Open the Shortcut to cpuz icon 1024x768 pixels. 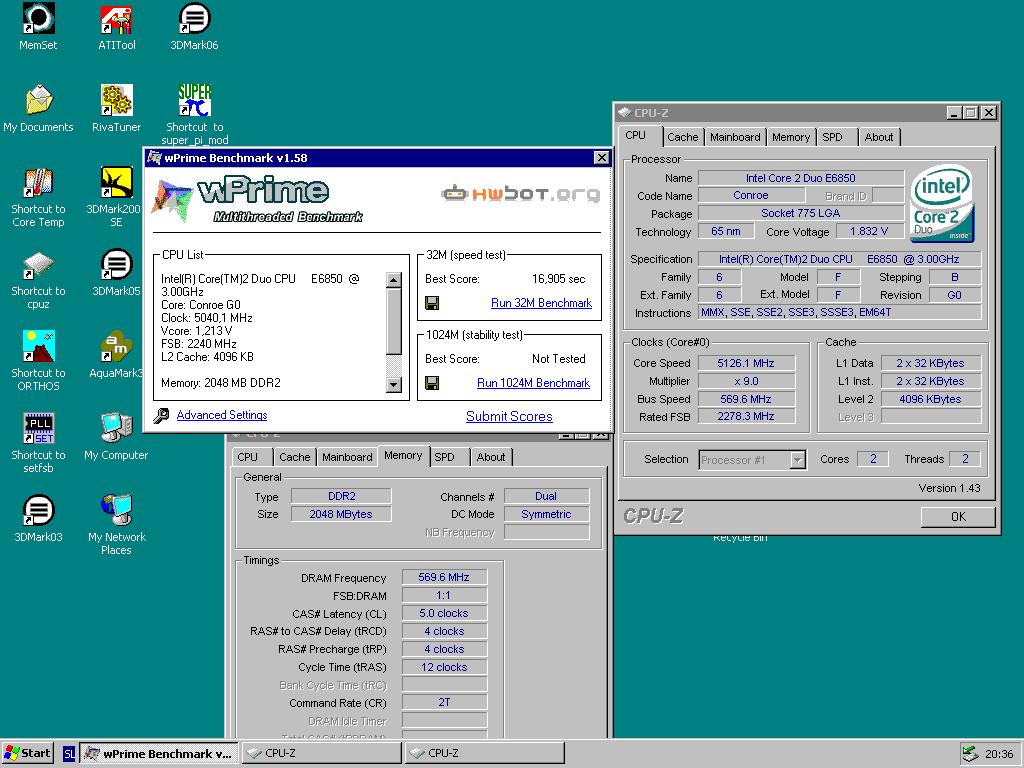point(38,264)
